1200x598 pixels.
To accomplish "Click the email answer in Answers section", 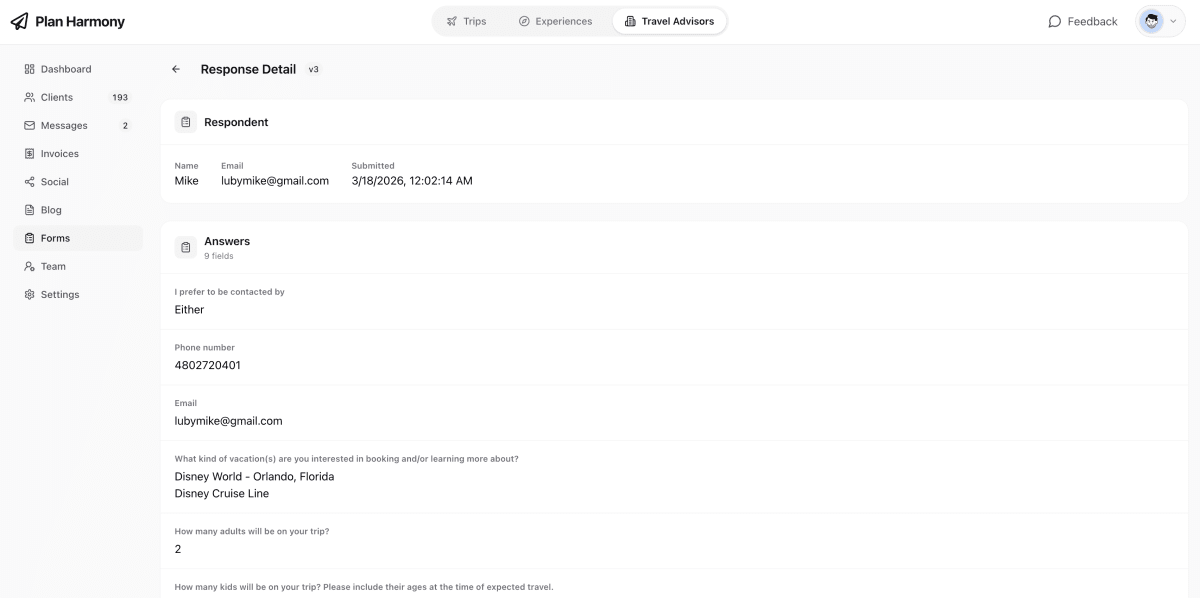I will (x=228, y=421).
